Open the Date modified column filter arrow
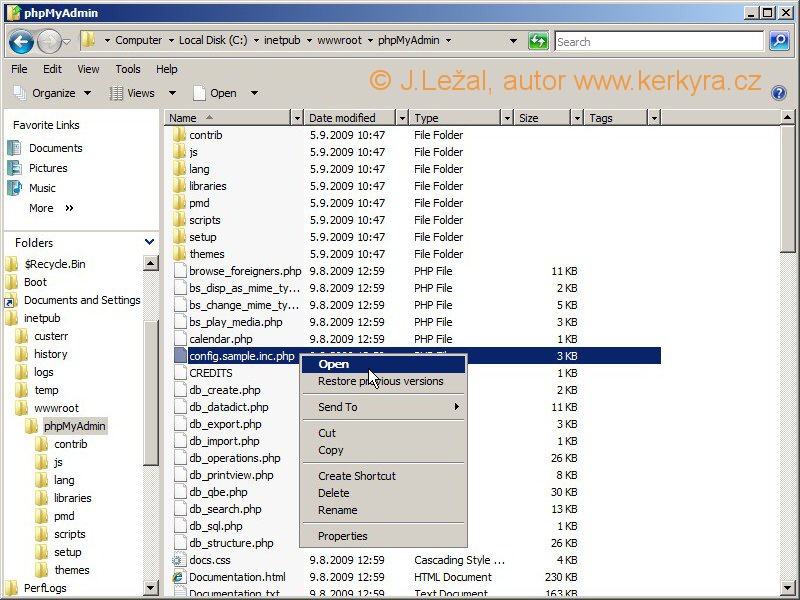The image size is (800, 600). point(402,118)
